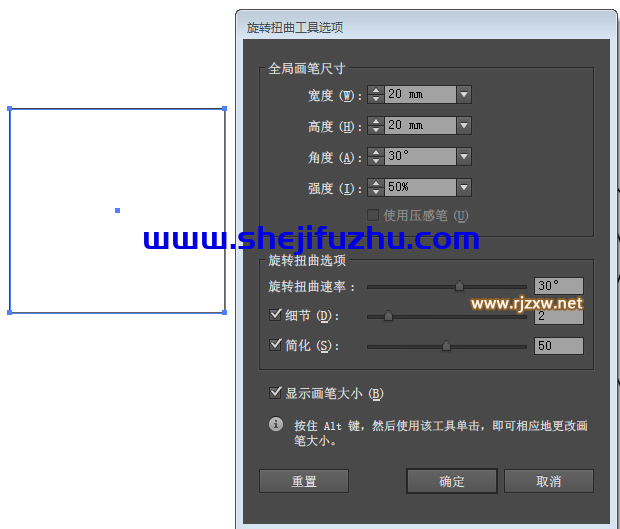Click the square's top-left corner handle
620x529 pixels.
pyautogui.click(x=9, y=108)
